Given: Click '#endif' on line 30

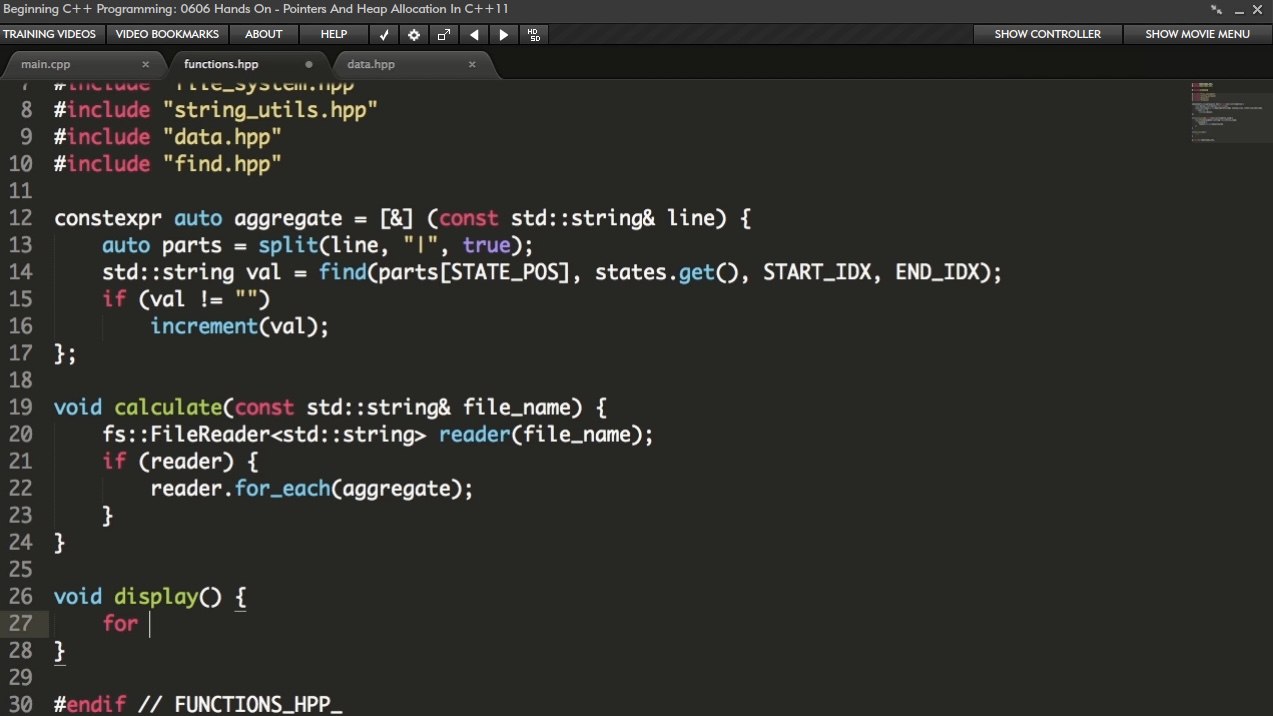Looking at the screenshot, I should 90,704.
